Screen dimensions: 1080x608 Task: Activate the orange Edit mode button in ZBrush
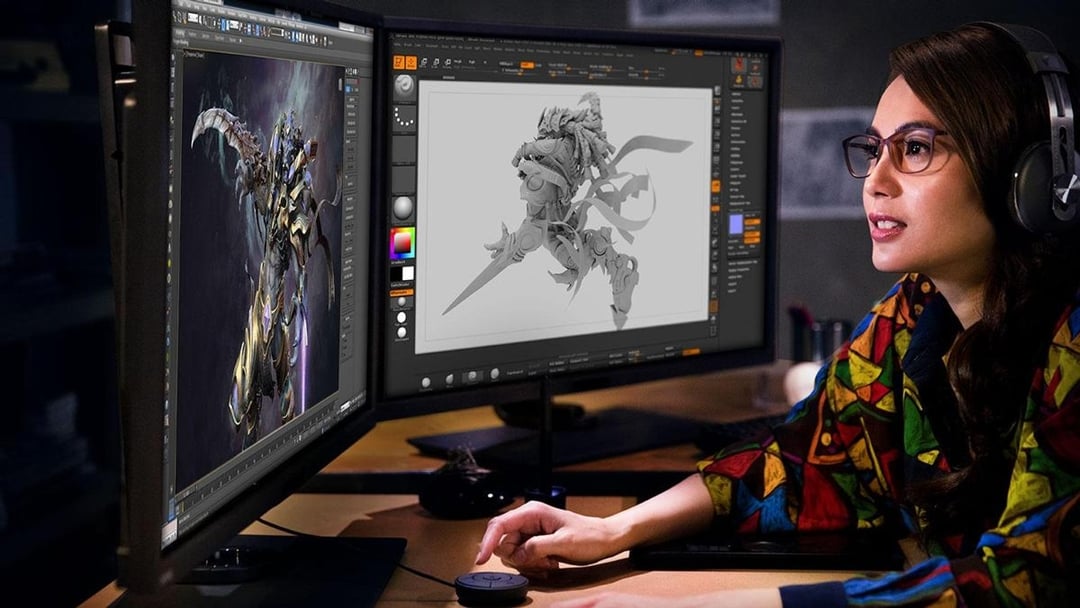(x=398, y=62)
